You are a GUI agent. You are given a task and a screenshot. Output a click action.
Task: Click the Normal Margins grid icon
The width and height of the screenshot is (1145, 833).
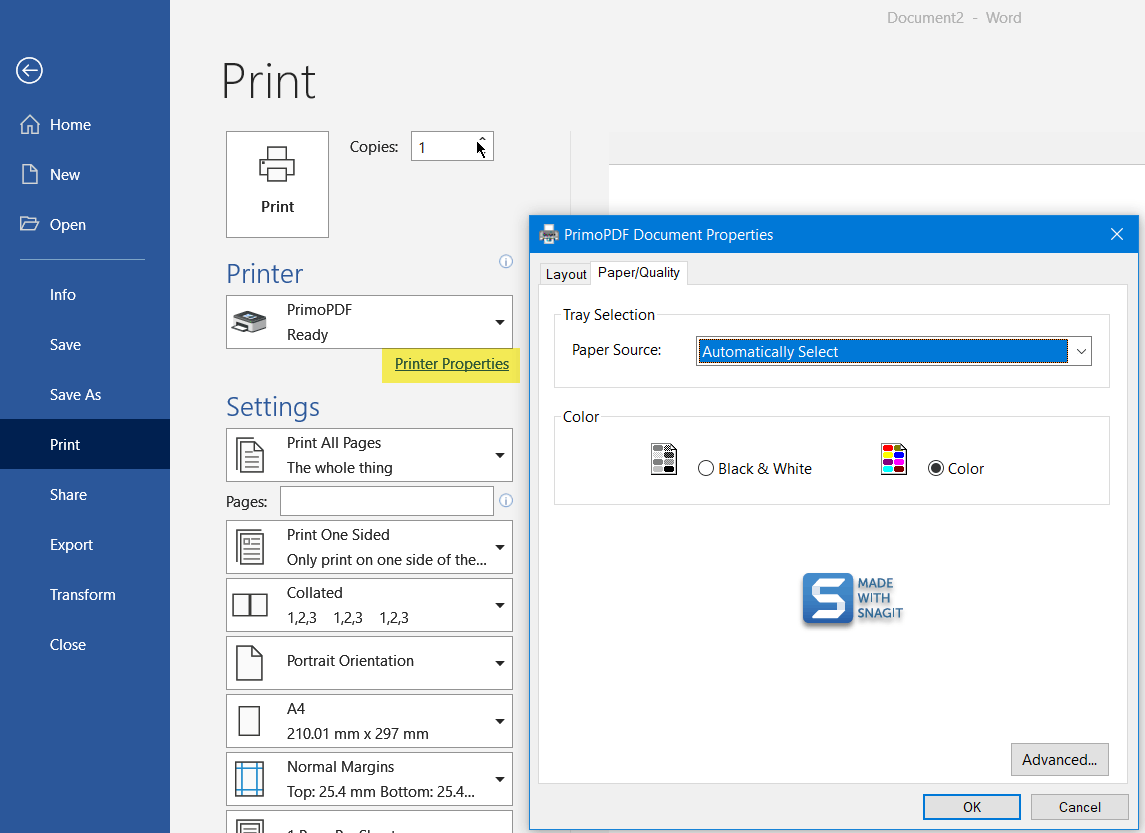(250, 779)
